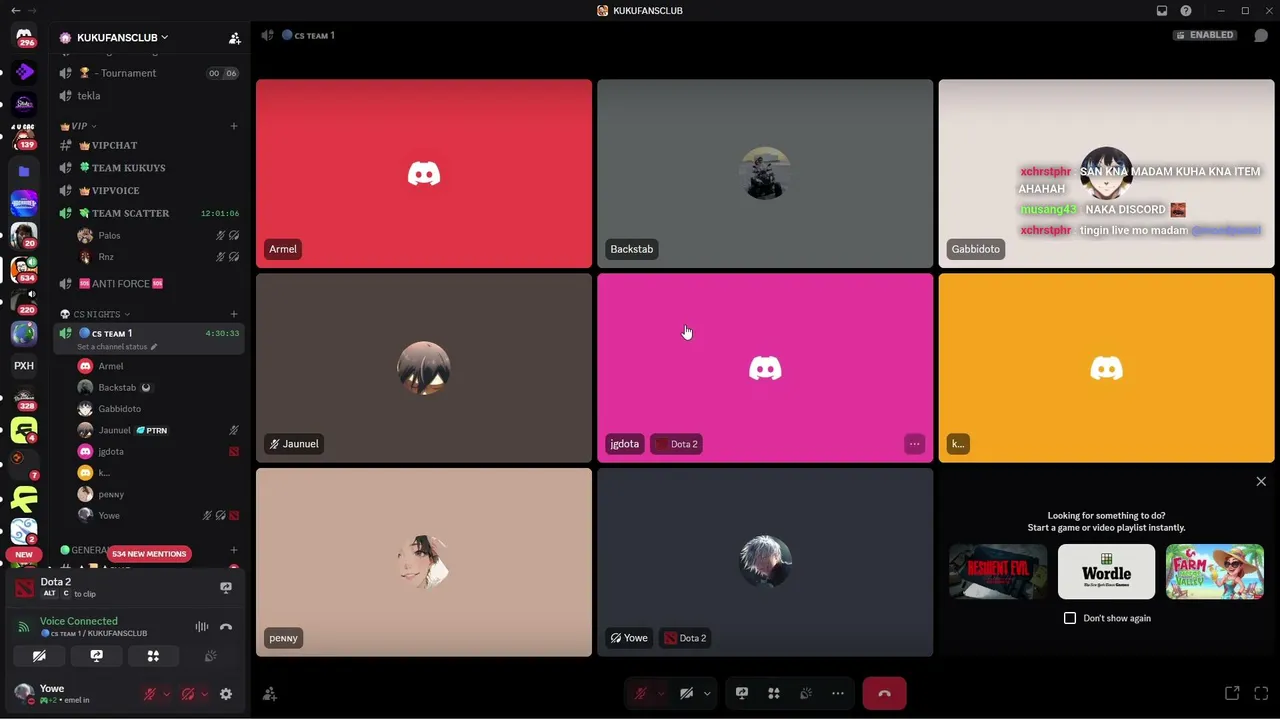Pop out the call window
Screen dimensions: 1280x720
[x=1232, y=694]
